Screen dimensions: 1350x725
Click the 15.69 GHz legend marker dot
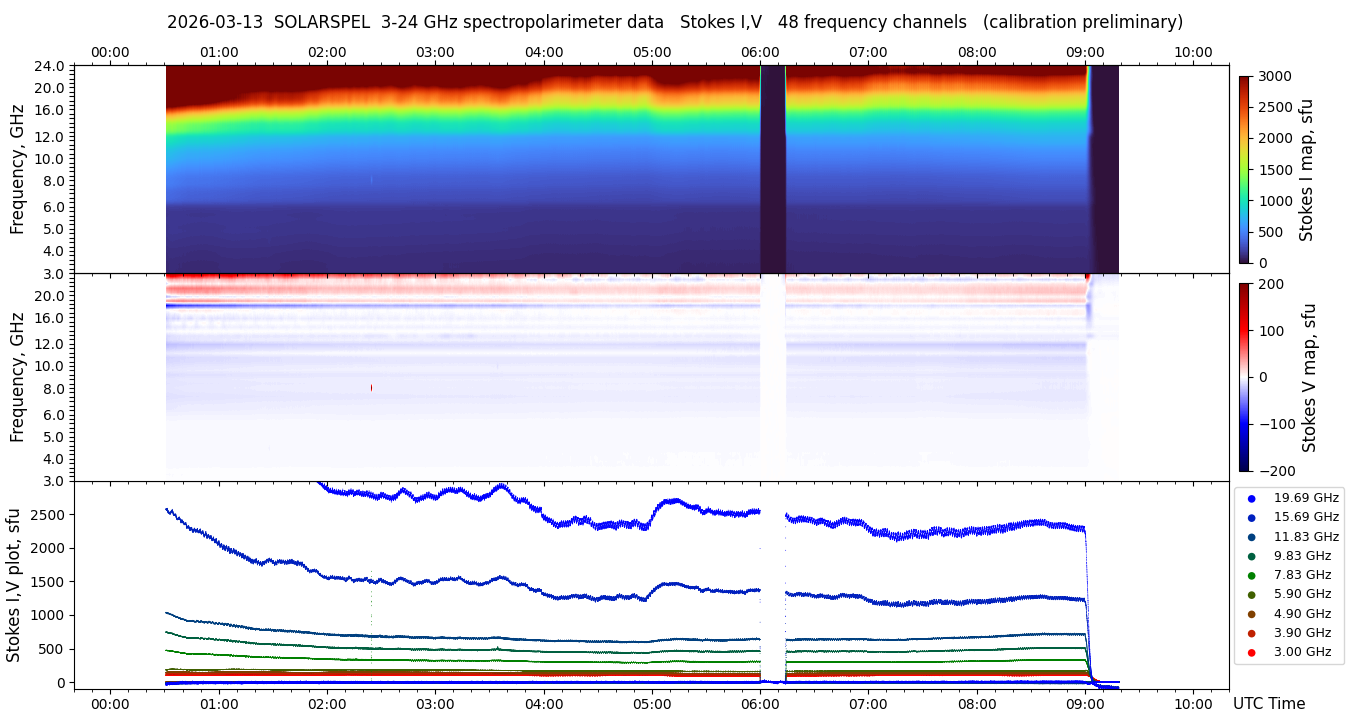[x=1251, y=517]
